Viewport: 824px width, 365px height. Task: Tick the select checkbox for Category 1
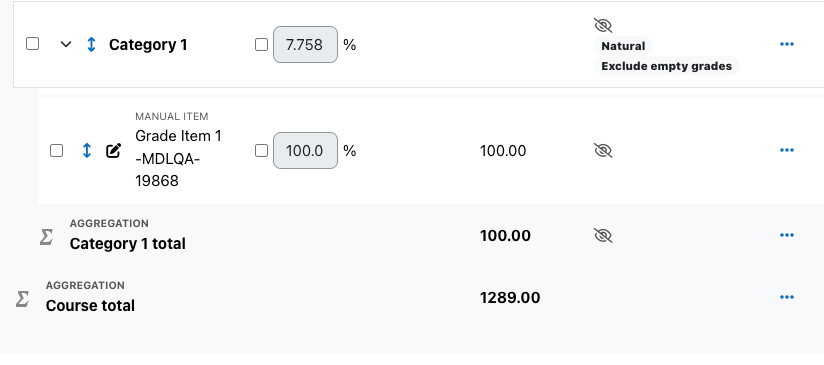pos(33,44)
